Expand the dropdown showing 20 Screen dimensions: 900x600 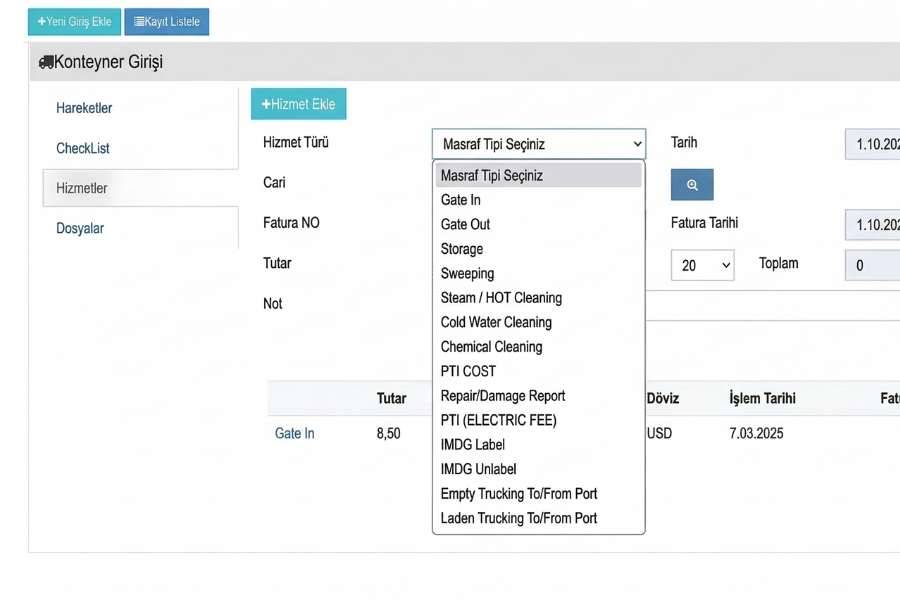click(x=702, y=266)
